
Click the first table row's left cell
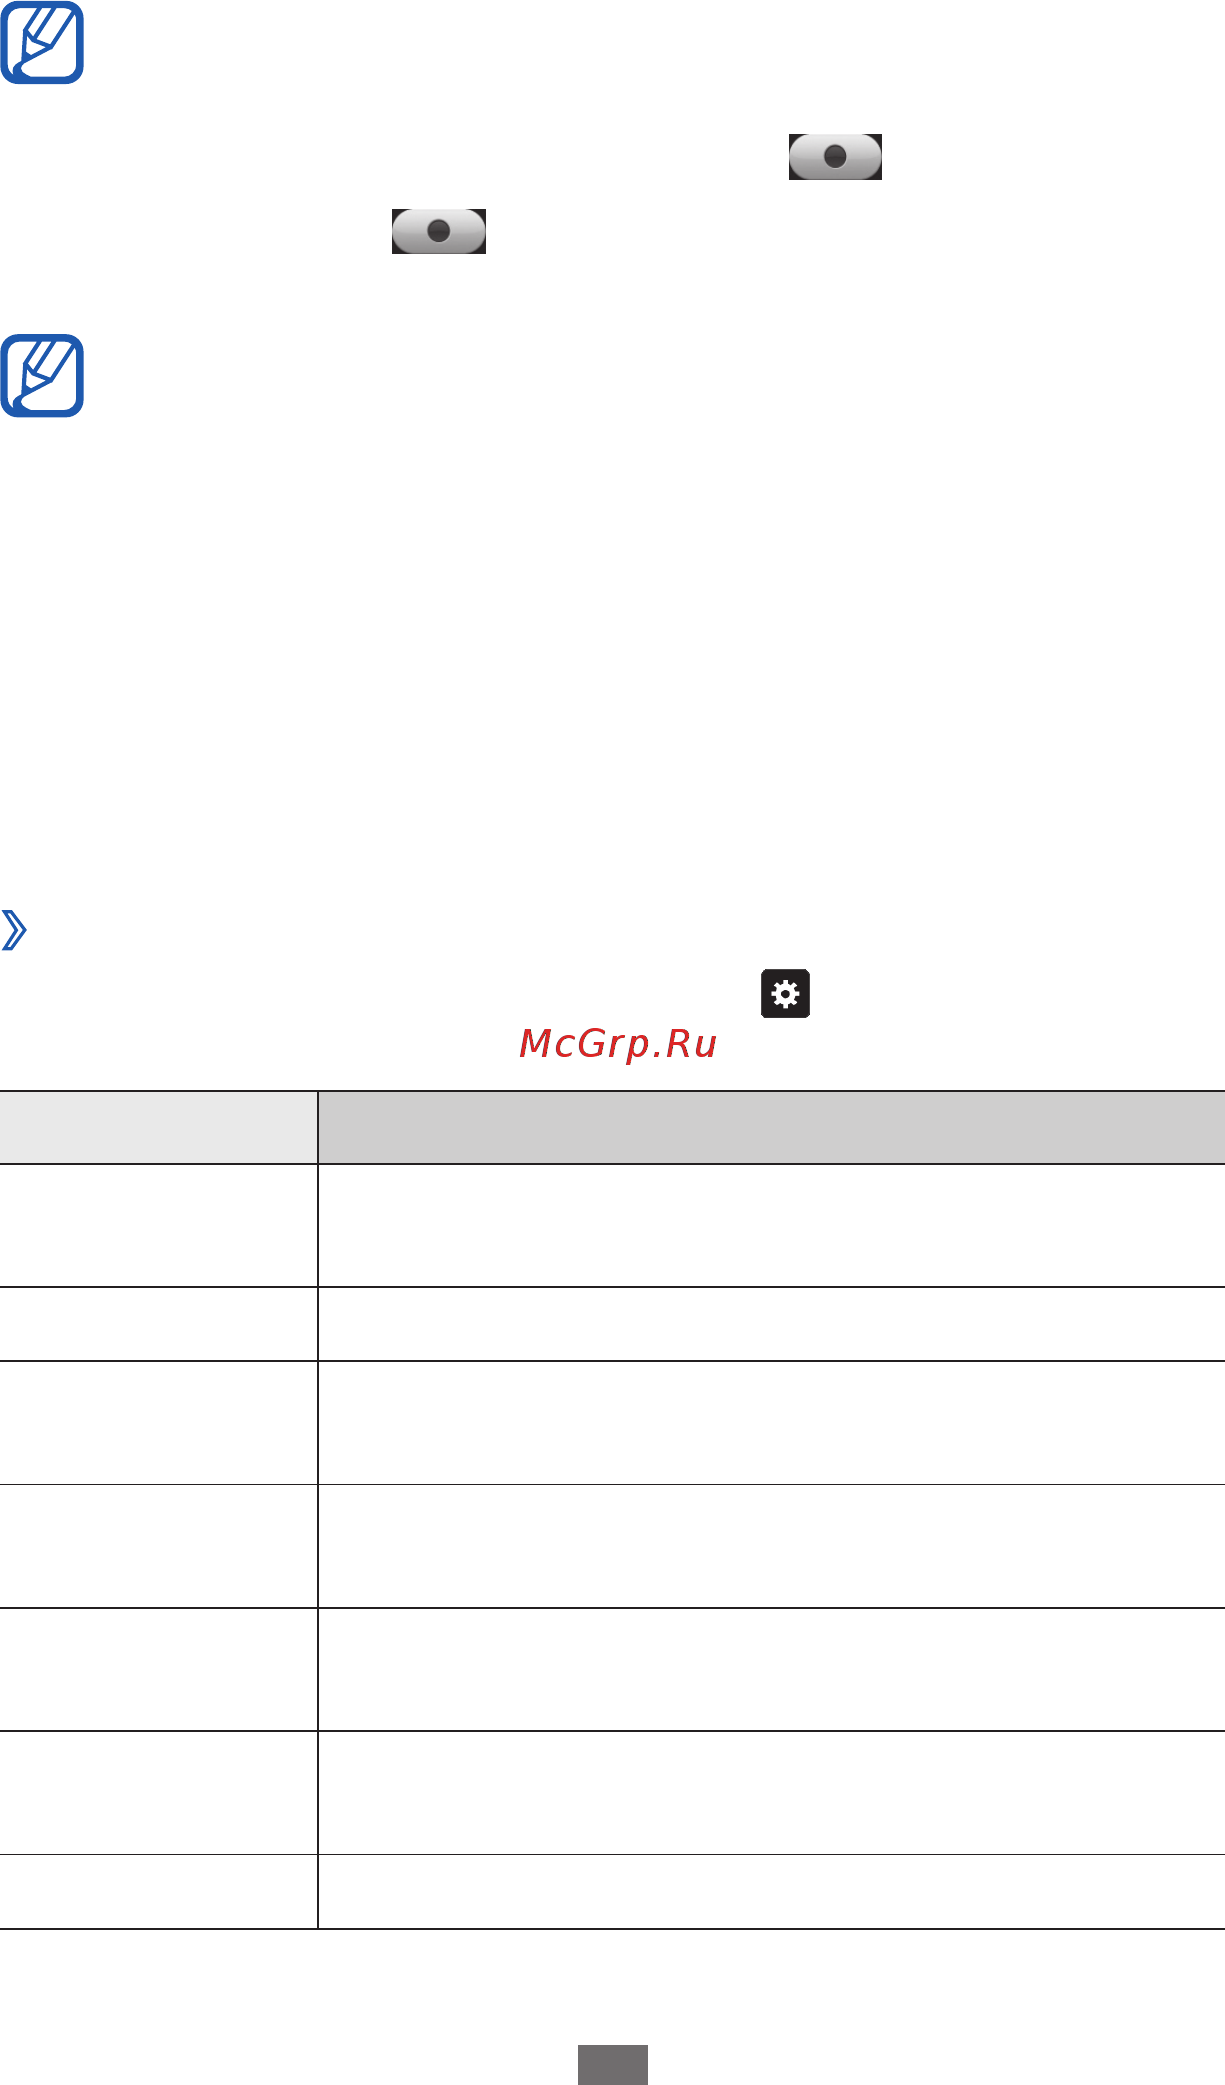click(158, 1225)
